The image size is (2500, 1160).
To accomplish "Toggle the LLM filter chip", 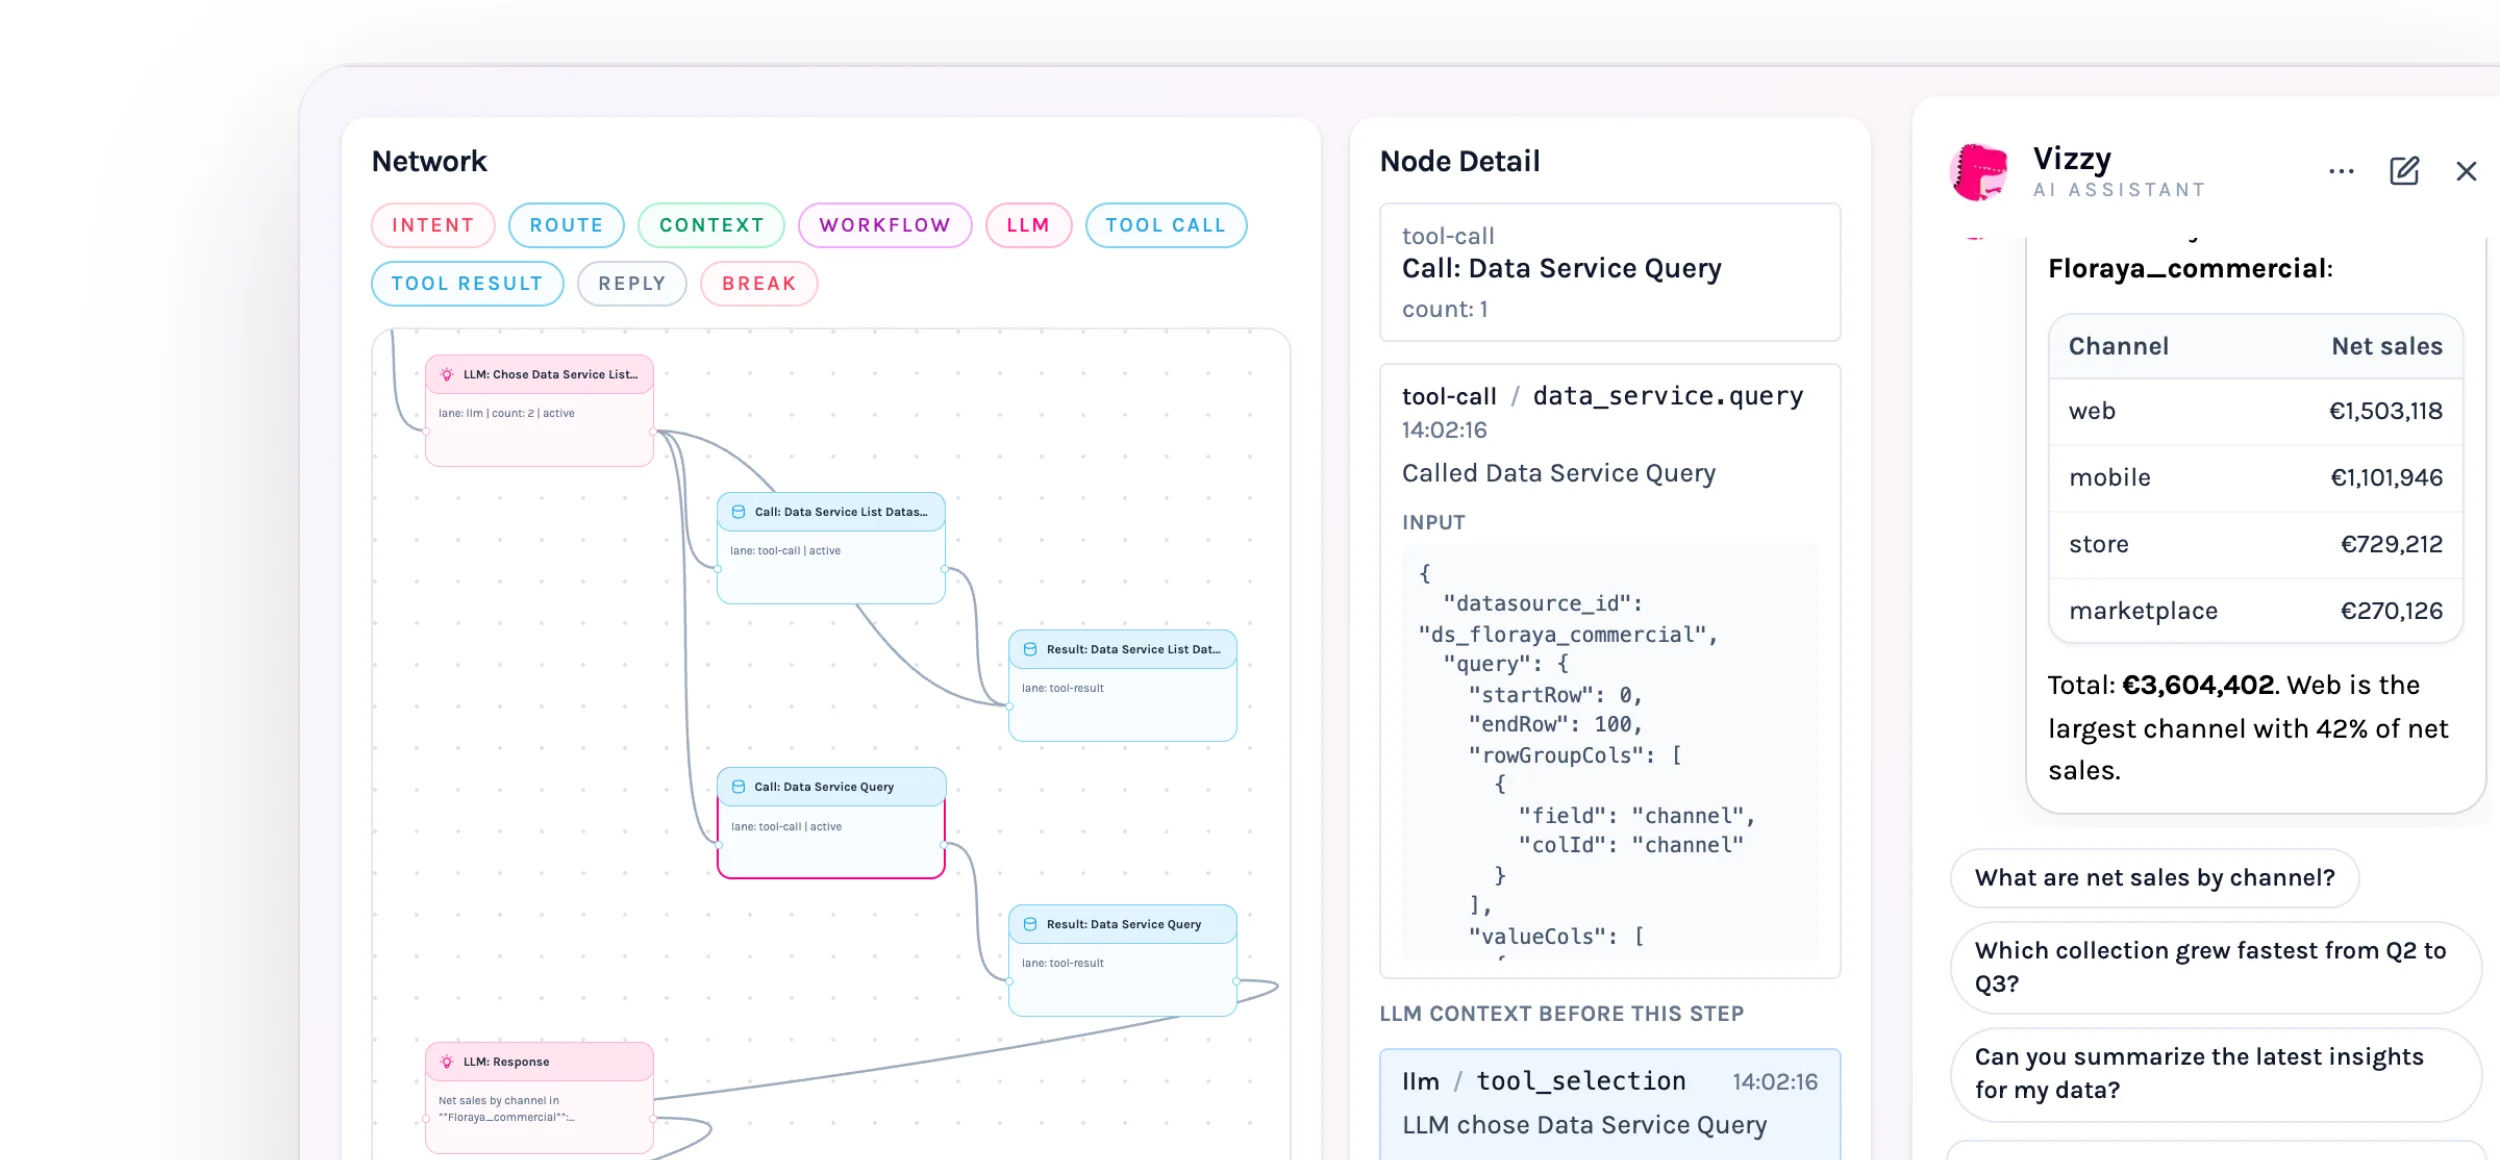I will coord(1028,225).
